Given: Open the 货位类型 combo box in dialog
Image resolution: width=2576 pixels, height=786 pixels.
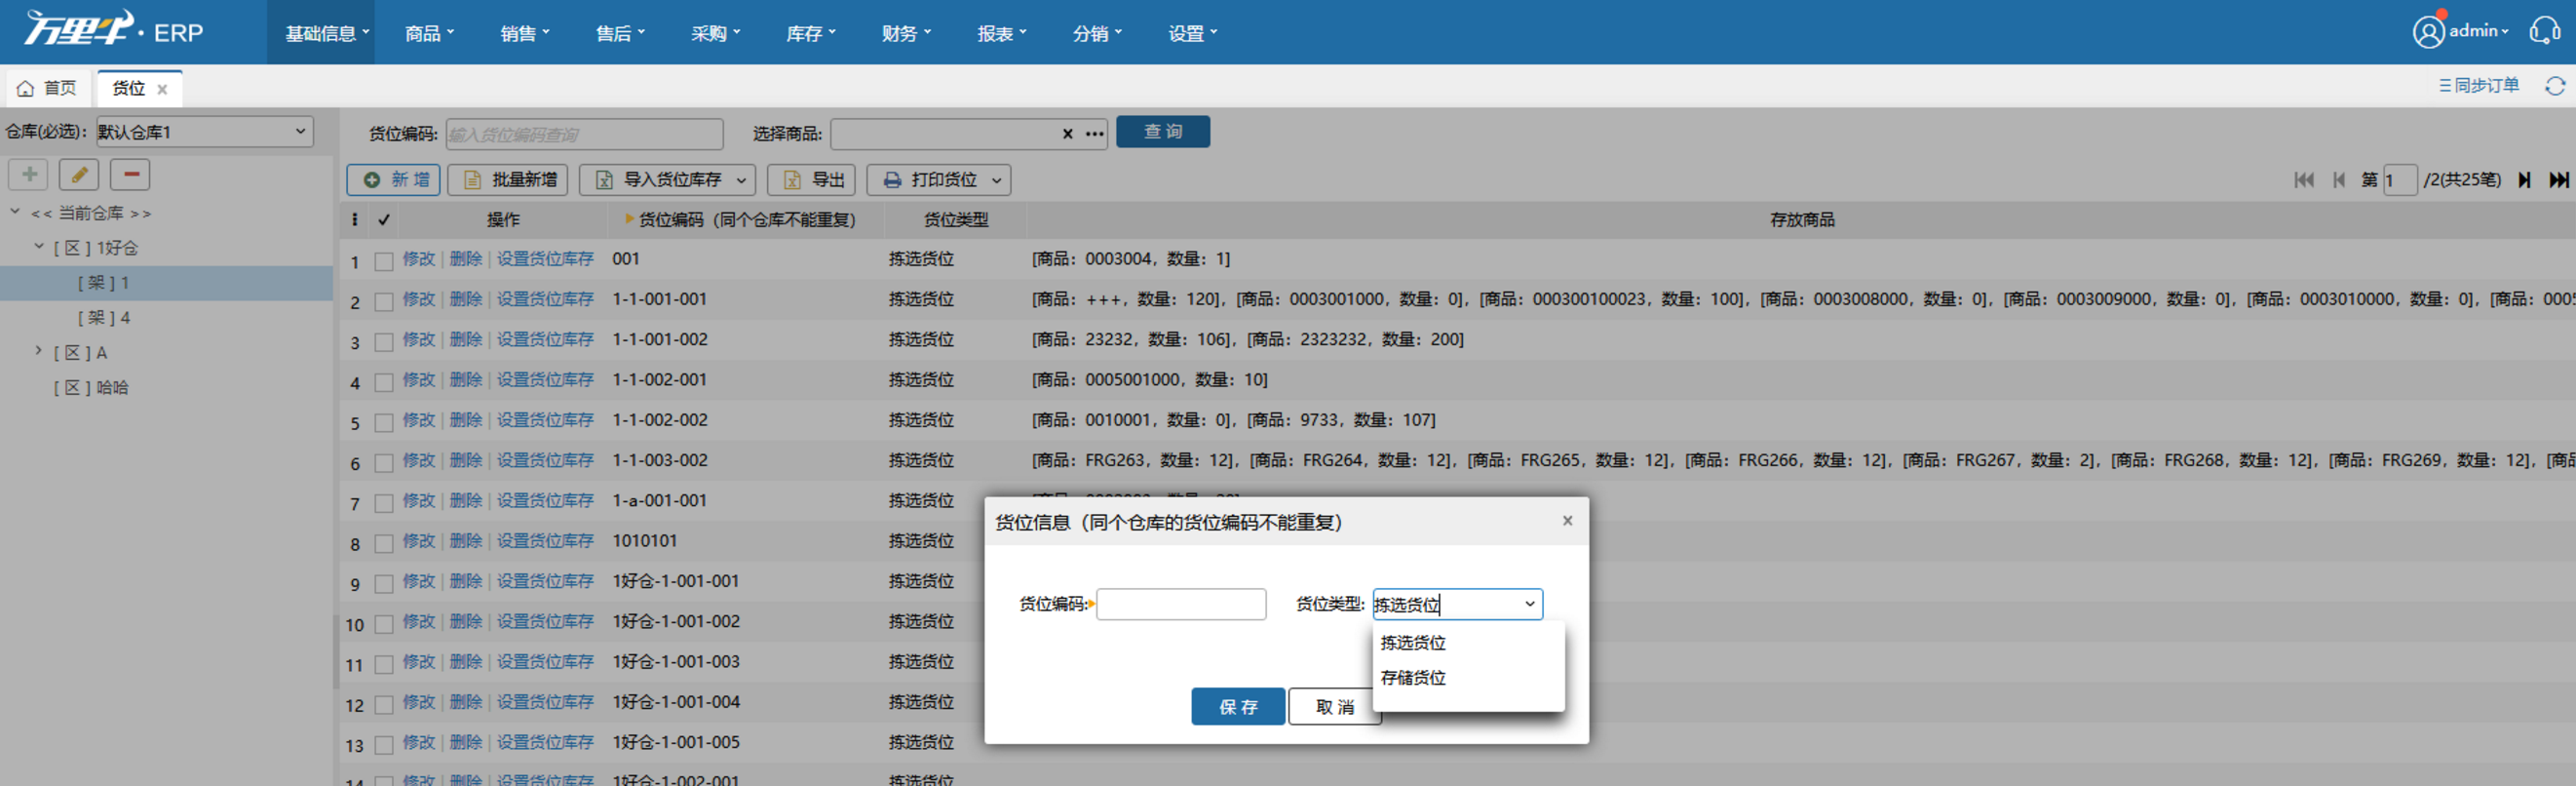Looking at the screenshot, I should pyautogui.click(x=1457, y=604).
